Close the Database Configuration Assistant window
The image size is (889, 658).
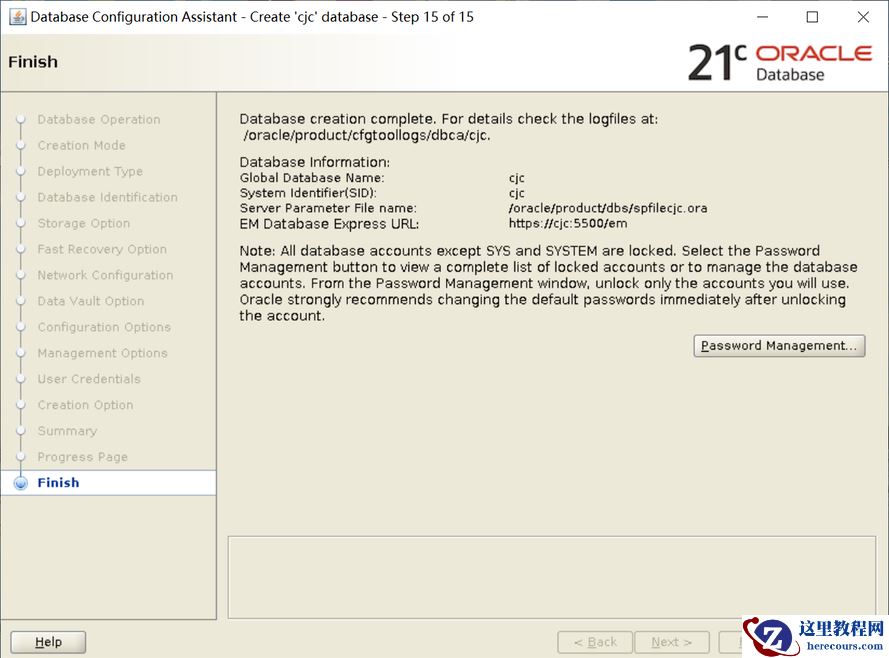point(863,17)
